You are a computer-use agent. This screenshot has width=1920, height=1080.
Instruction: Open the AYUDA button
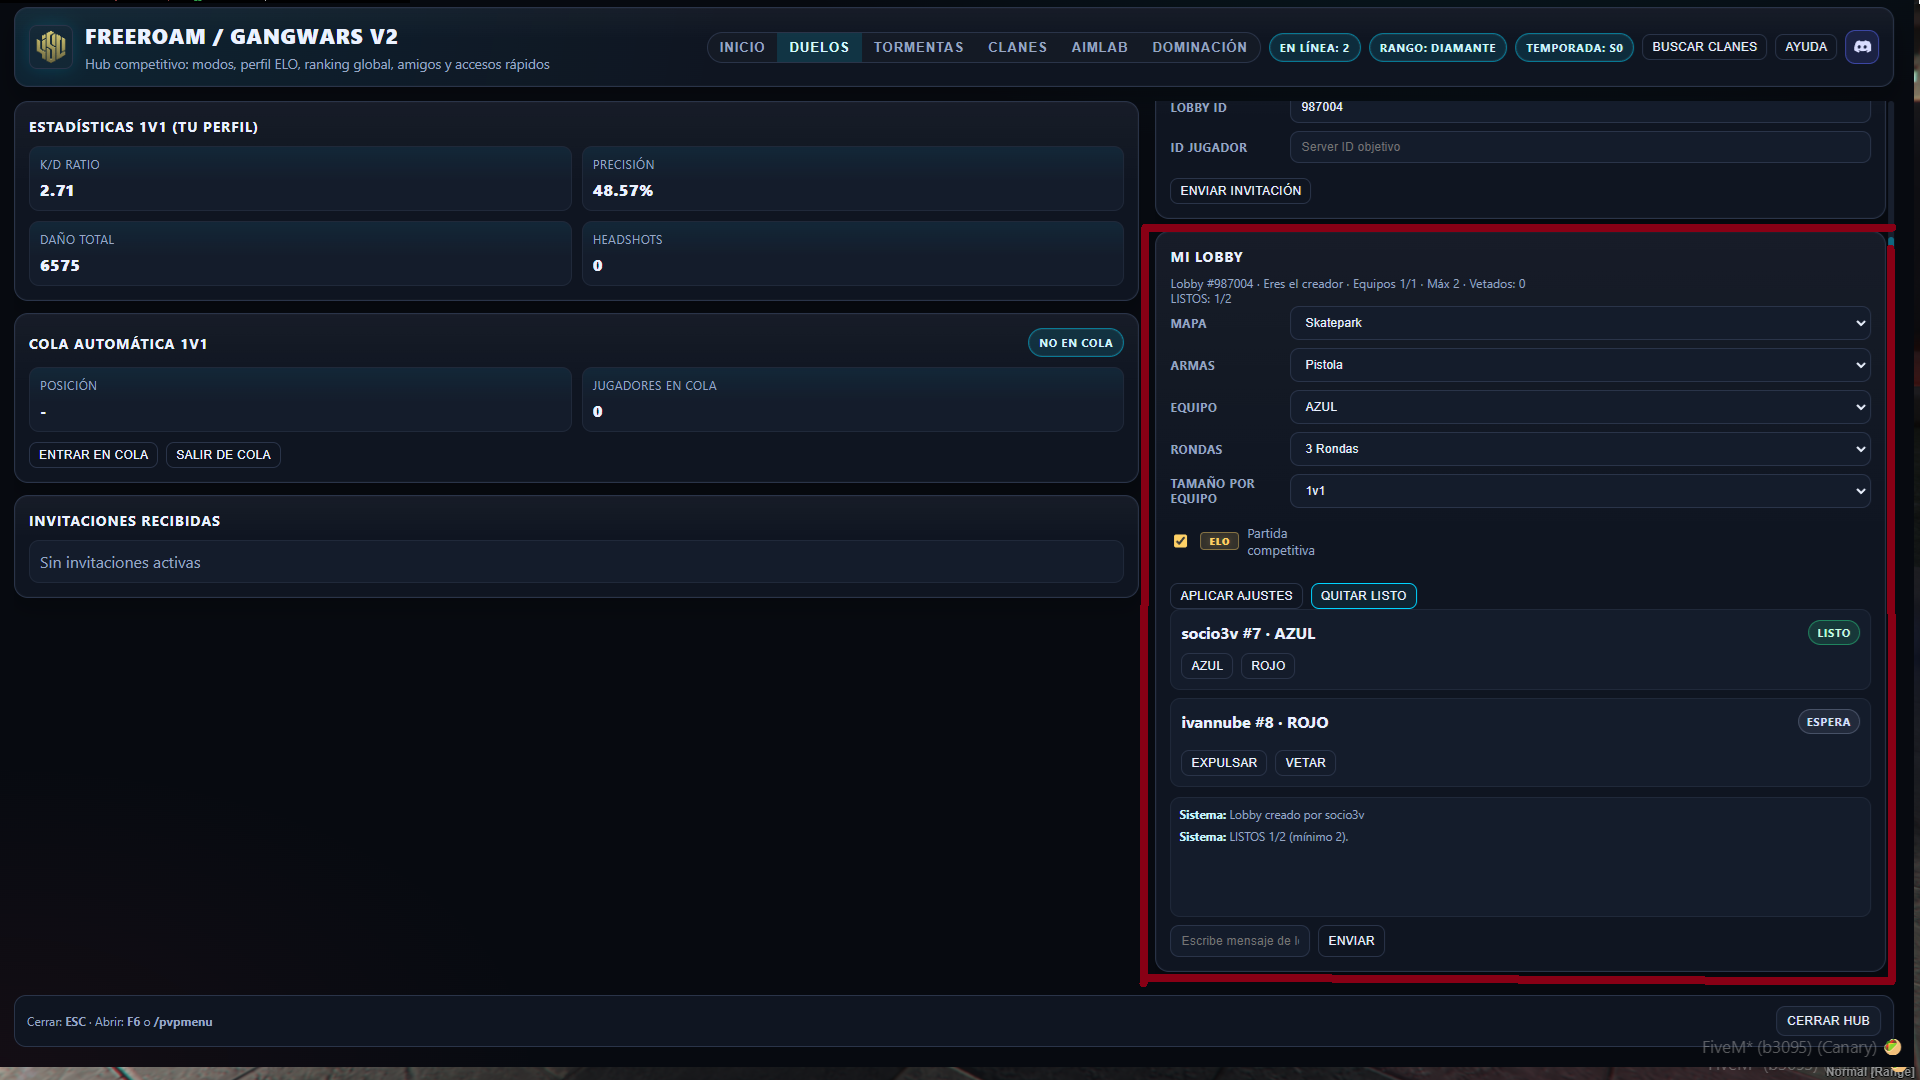1806,47
